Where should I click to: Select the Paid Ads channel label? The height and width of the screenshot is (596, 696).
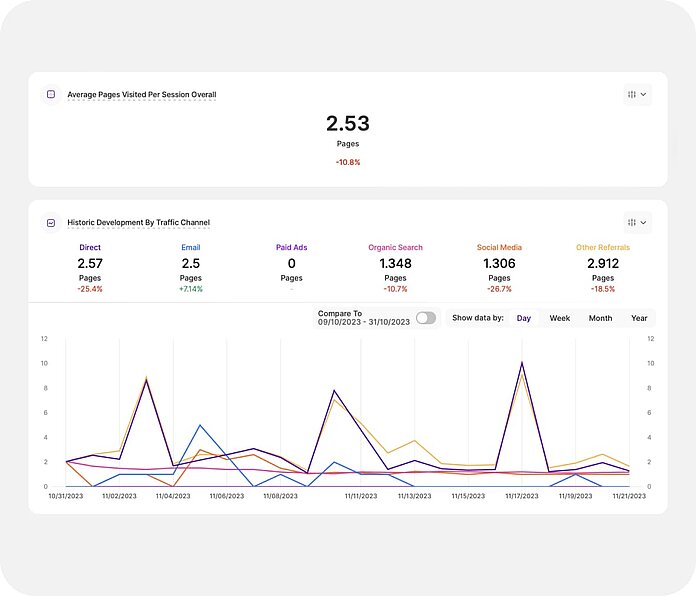(x=292, y=247)
